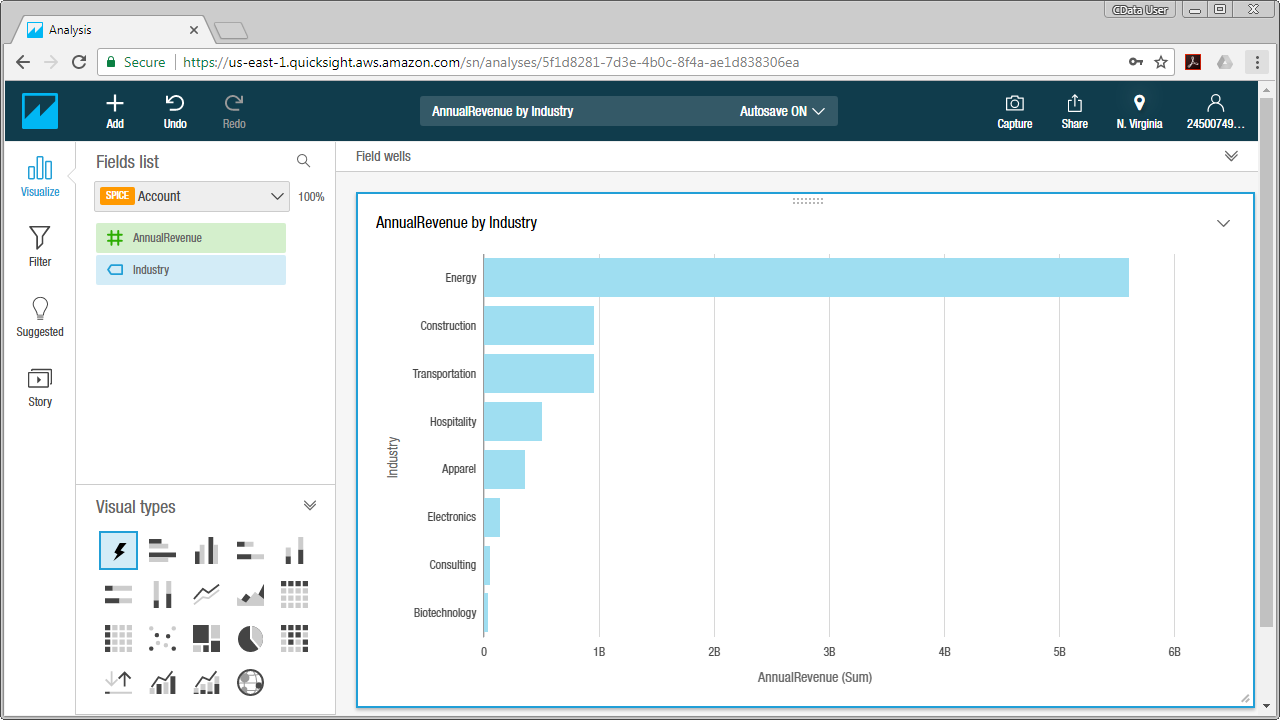
Task: Open the Filter pane
Action: (x=39, y=246)
